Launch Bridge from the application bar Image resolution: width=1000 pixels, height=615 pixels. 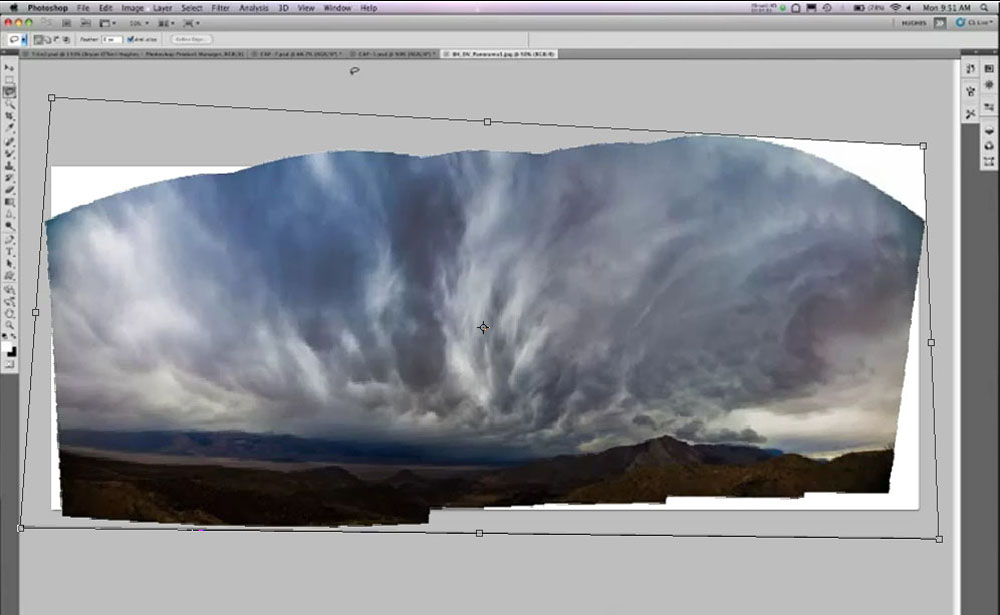click(x=66, y=23)
